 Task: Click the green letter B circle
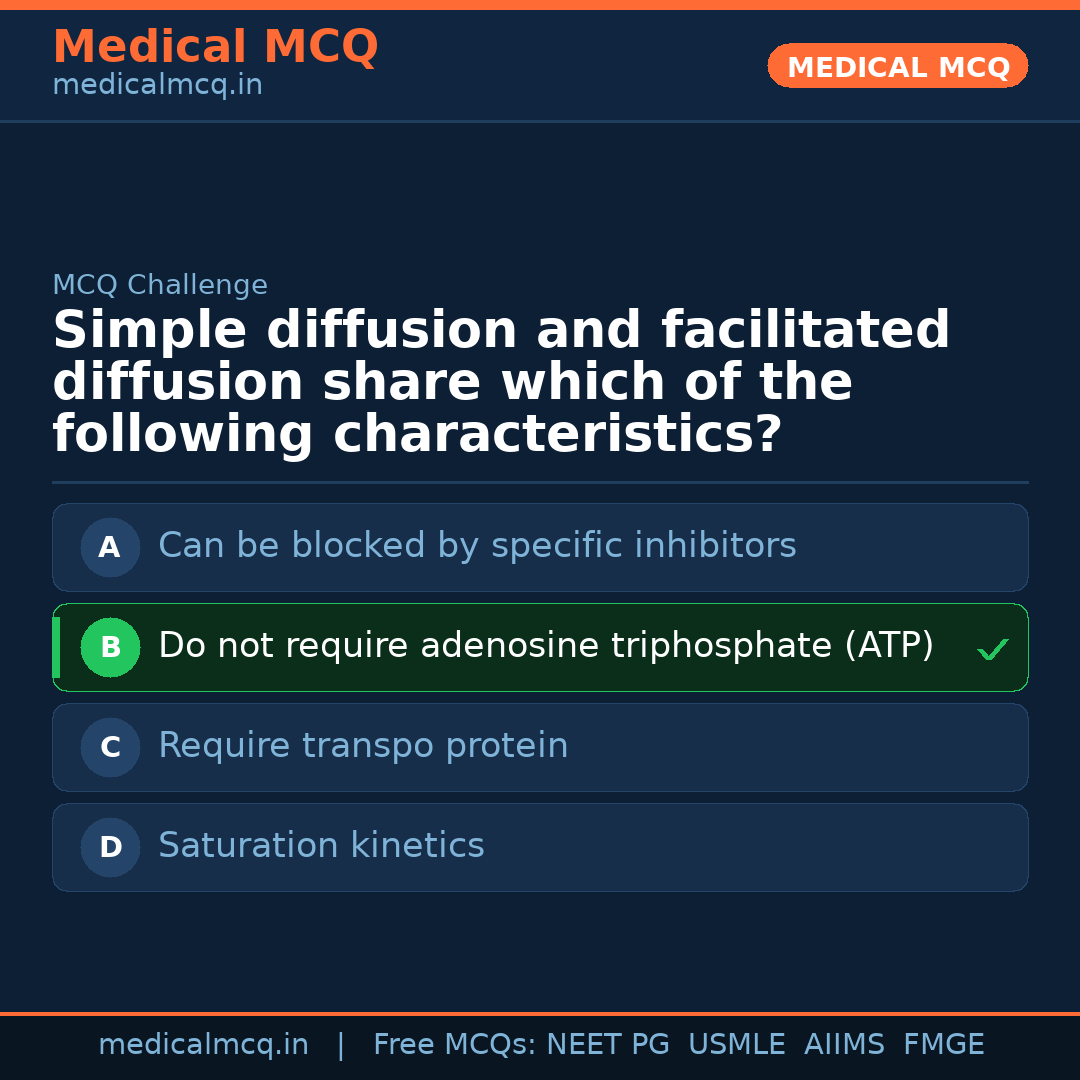[110, 647]
